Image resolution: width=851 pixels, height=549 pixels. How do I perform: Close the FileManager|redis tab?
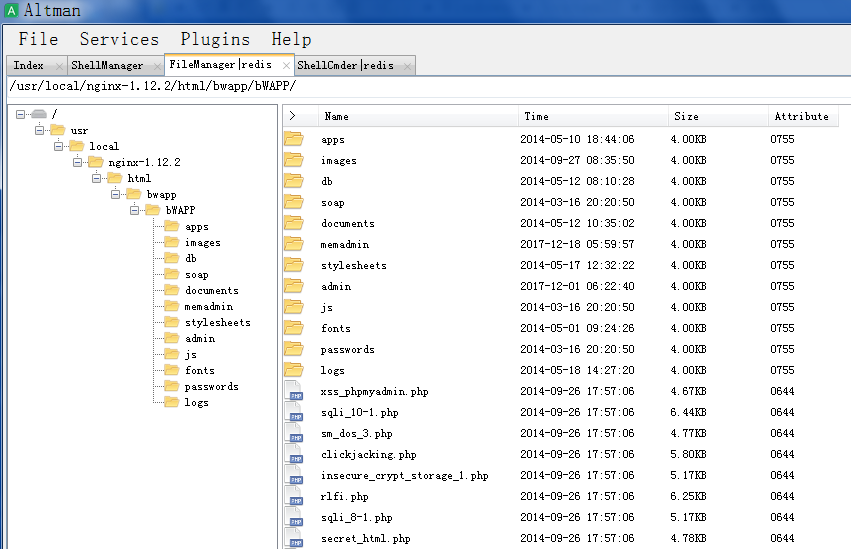coord(286,66)
